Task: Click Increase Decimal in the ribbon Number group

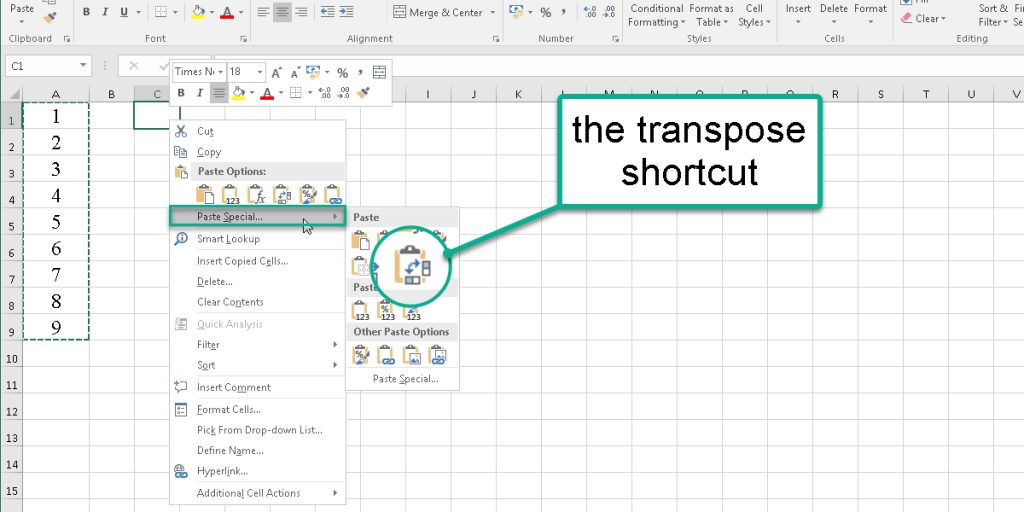Action: point(590,12)
